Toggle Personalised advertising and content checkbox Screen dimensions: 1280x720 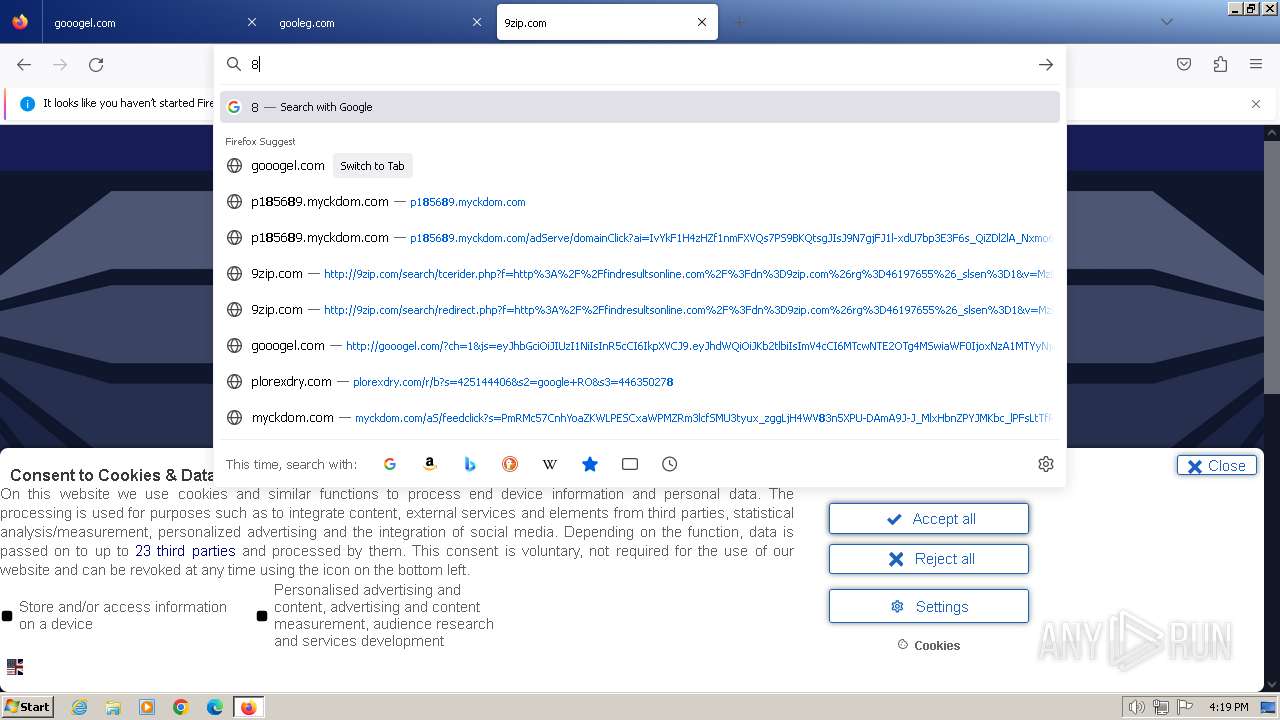262,616
